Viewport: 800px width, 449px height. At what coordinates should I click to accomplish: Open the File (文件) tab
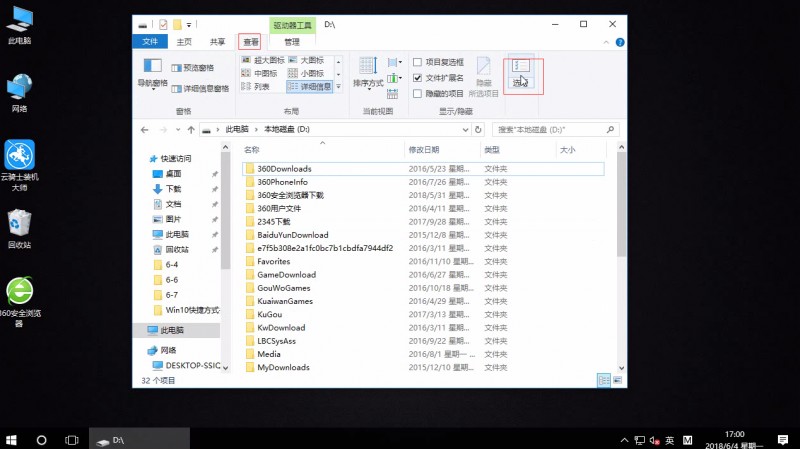150,42
